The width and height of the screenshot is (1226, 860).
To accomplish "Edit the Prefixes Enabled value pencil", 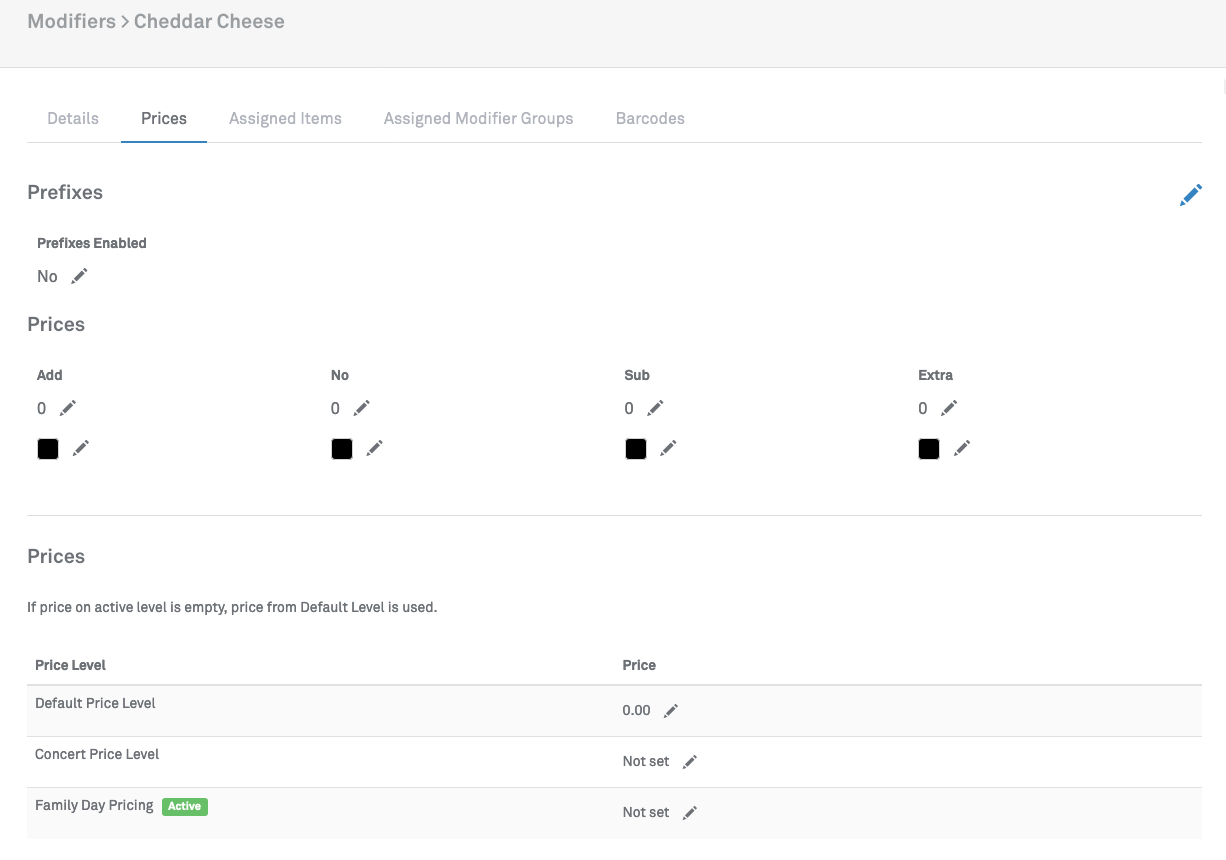I will coord(79,276).
